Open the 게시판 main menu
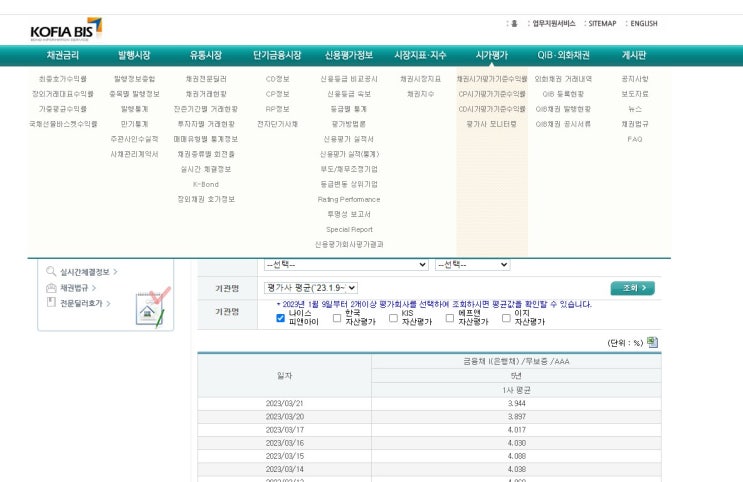The height and width of the screenshot is (482, 743). click(x=634, y=55)
